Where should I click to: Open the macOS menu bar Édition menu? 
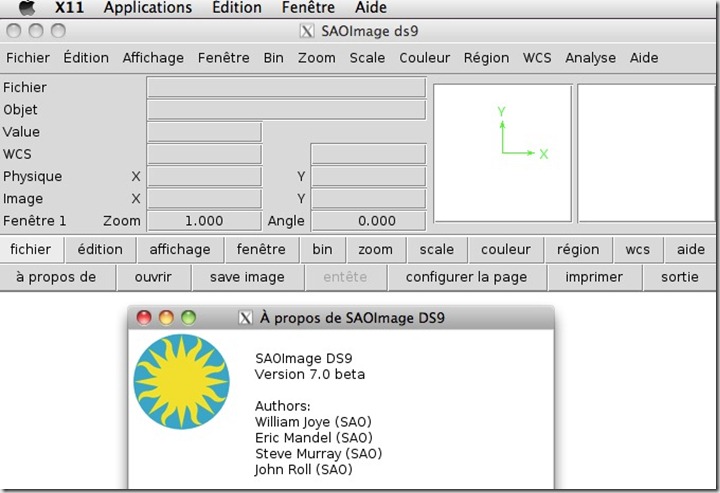237,7
